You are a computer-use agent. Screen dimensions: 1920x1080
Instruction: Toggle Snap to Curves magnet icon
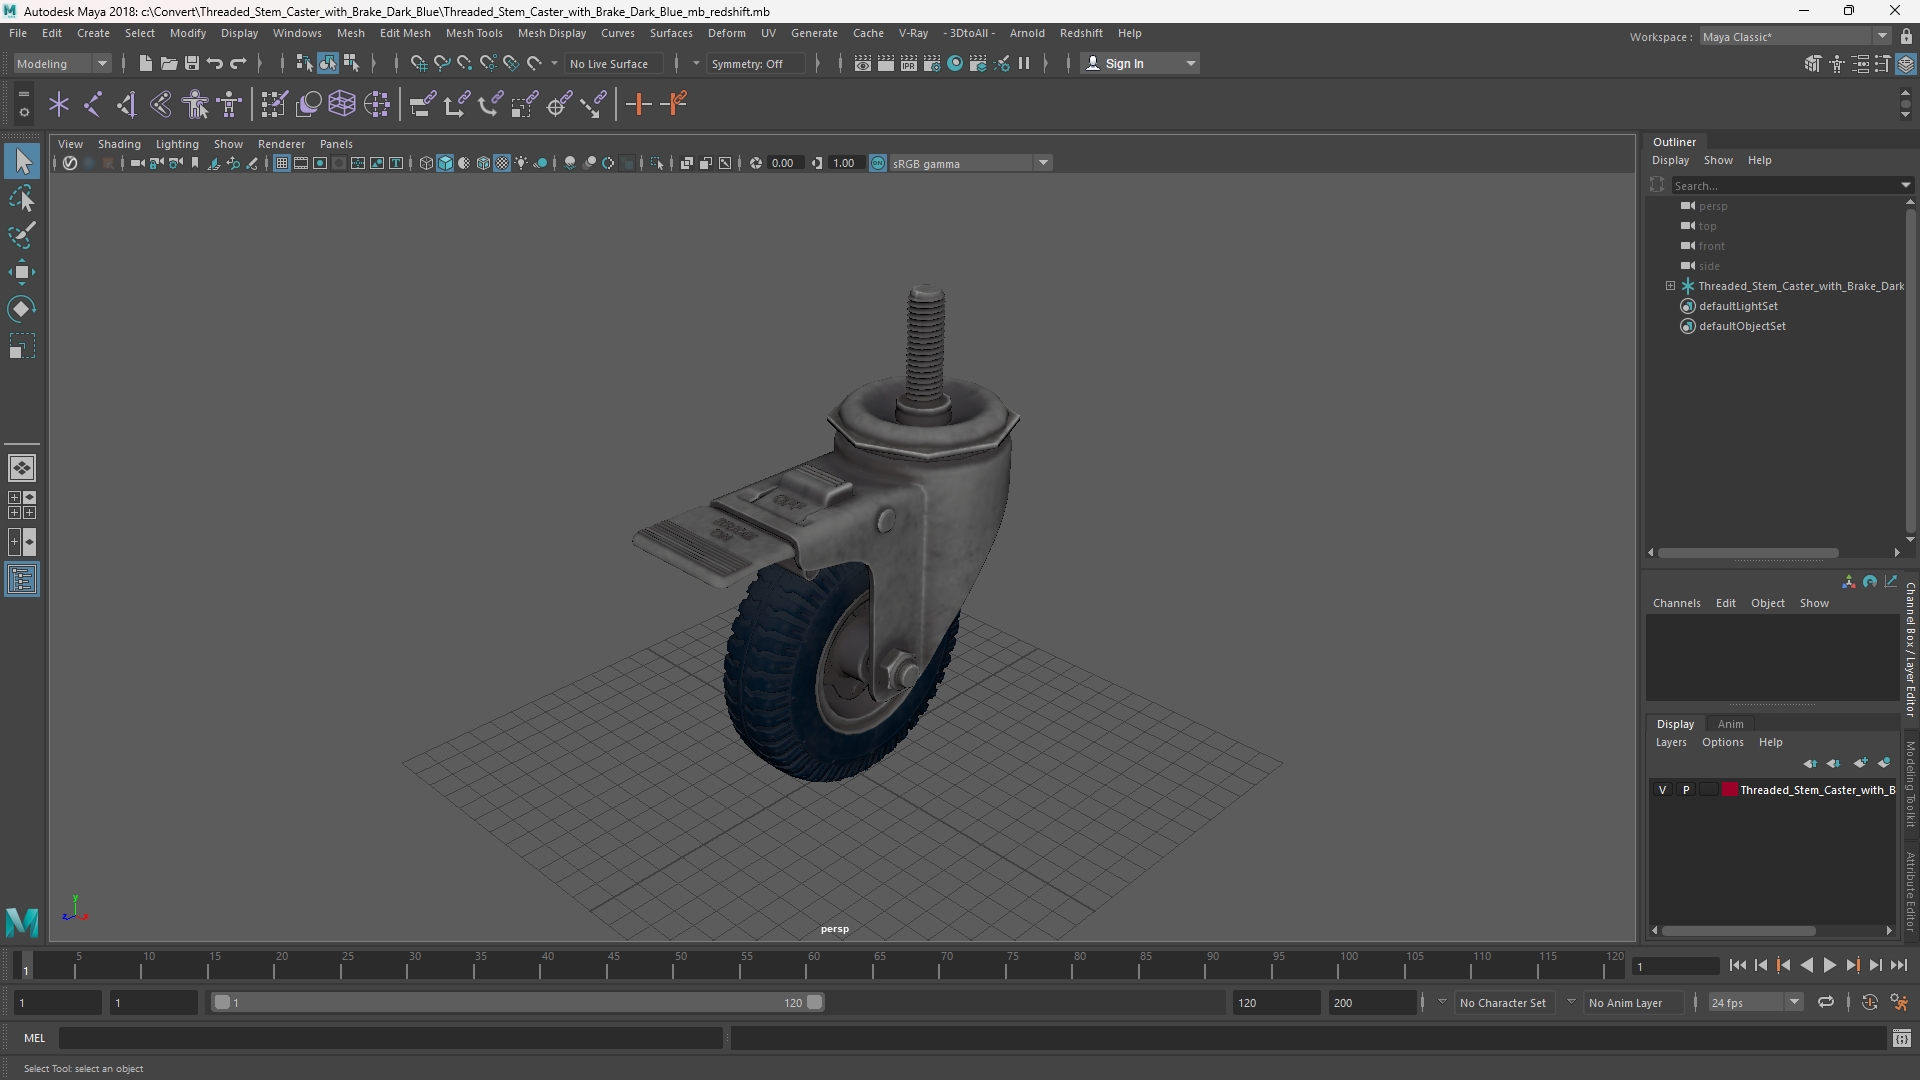click(x=441, y=63)
